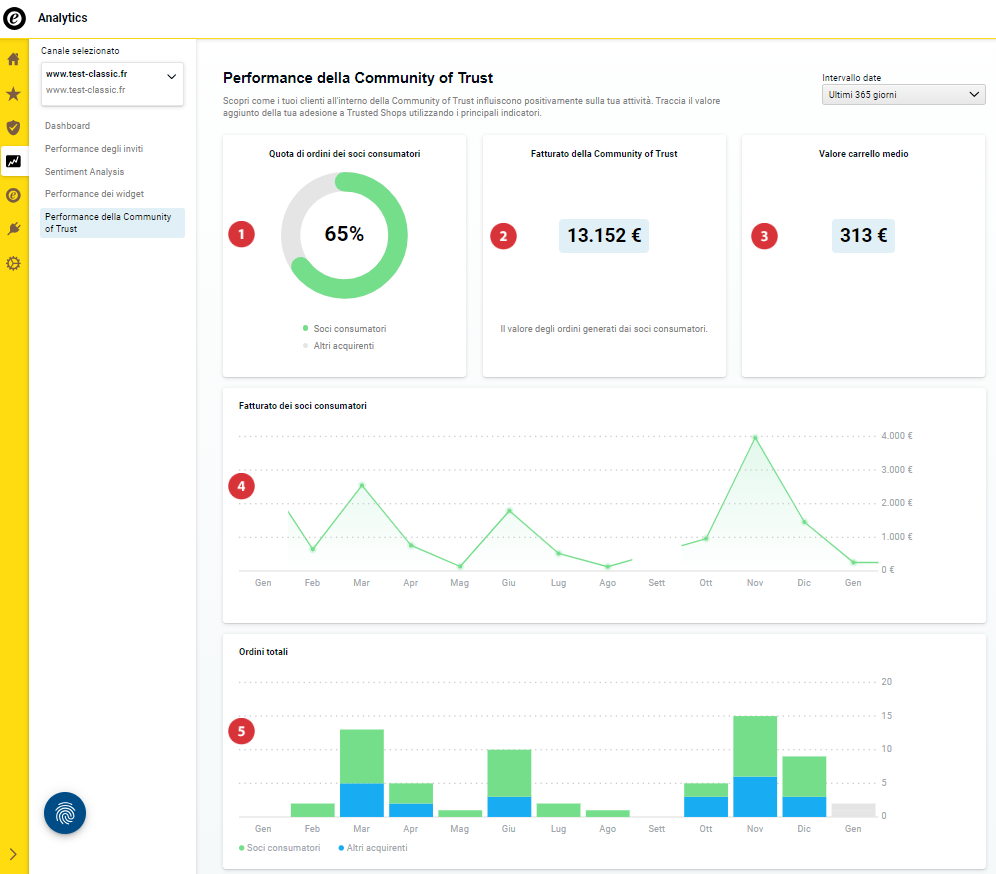This screenshot has height=874, width=996.
Task: Click the Giu bar in Ordini totali chart
Action: [509, 783]
